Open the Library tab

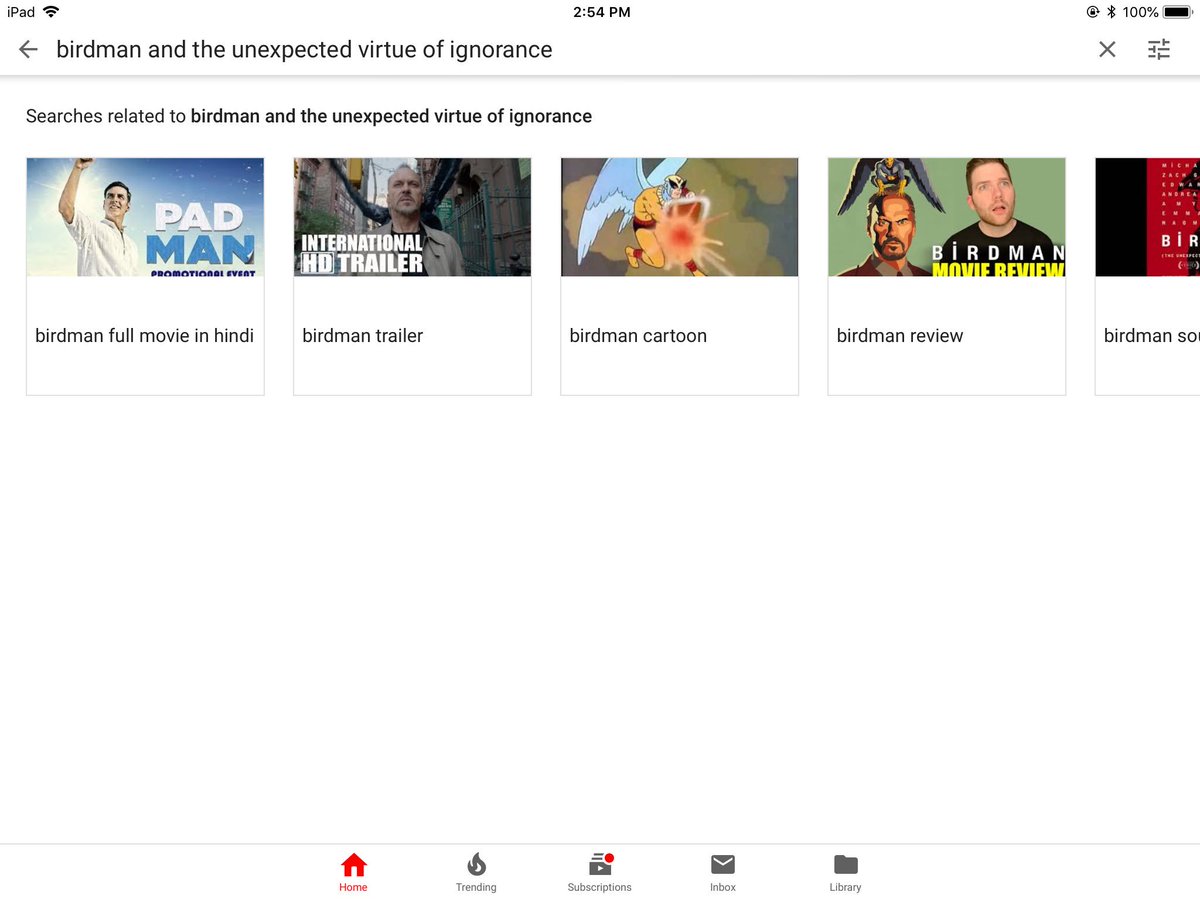[x=845, y=872]
